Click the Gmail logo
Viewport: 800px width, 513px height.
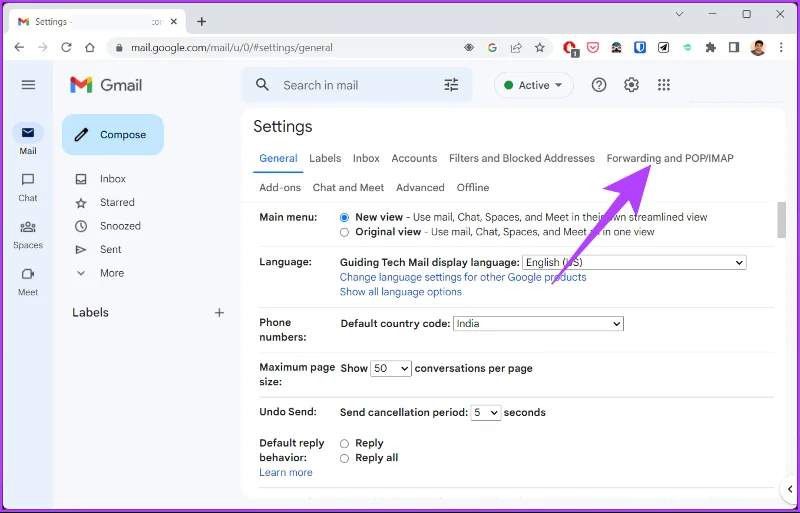(106, 85)
